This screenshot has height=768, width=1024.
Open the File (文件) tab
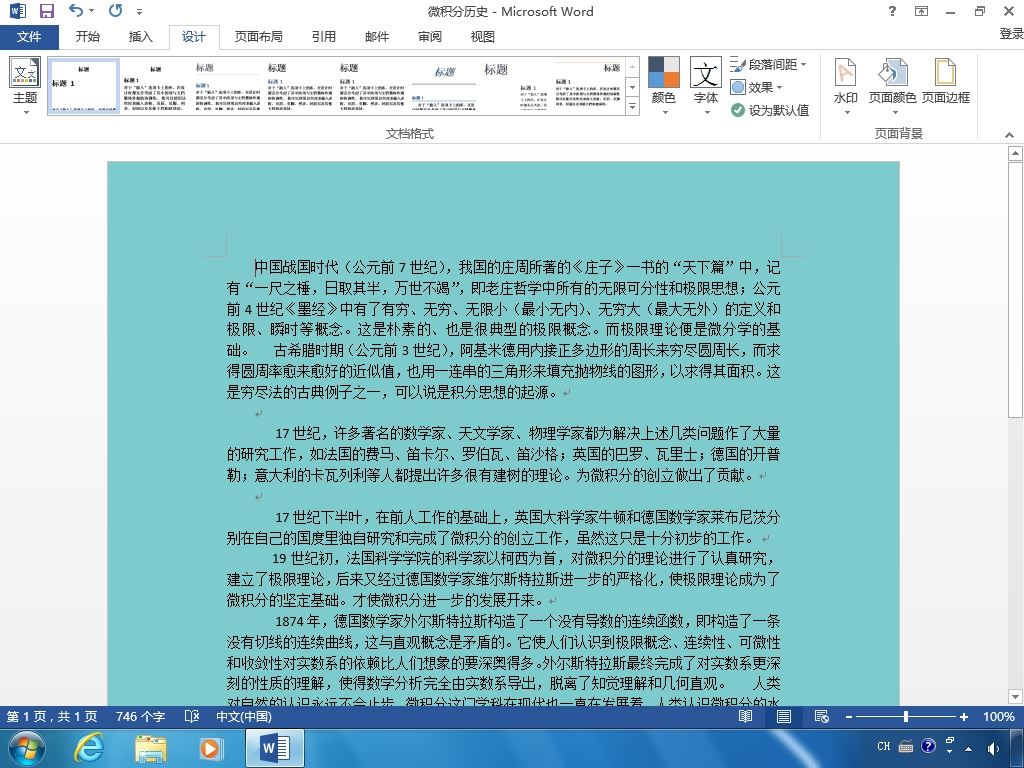point(29,37)
